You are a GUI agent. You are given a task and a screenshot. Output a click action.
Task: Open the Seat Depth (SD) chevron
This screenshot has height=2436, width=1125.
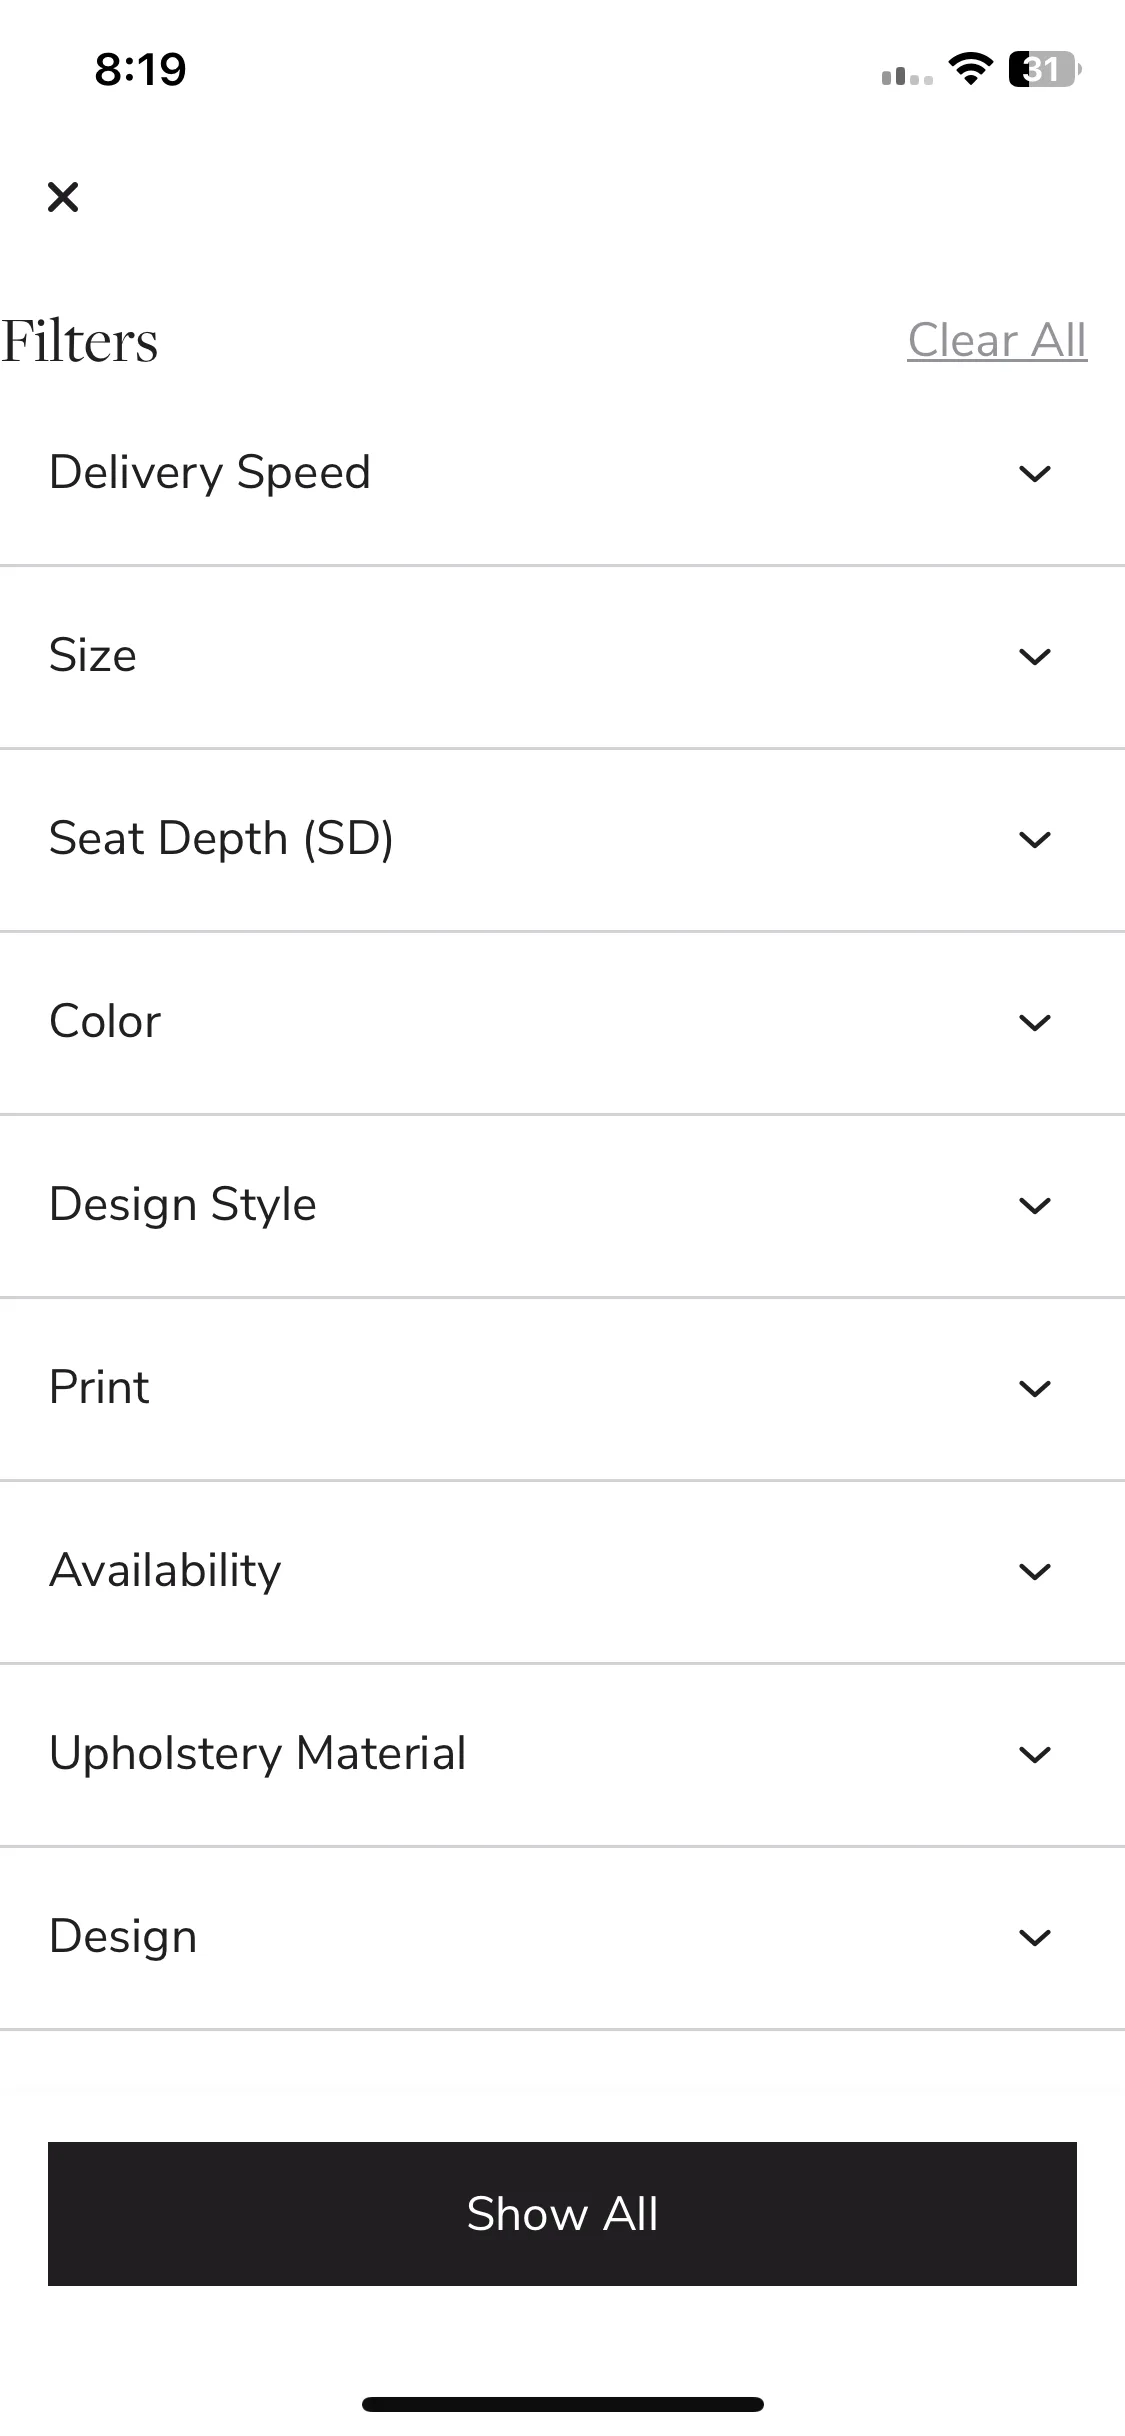coord(1034,839)
